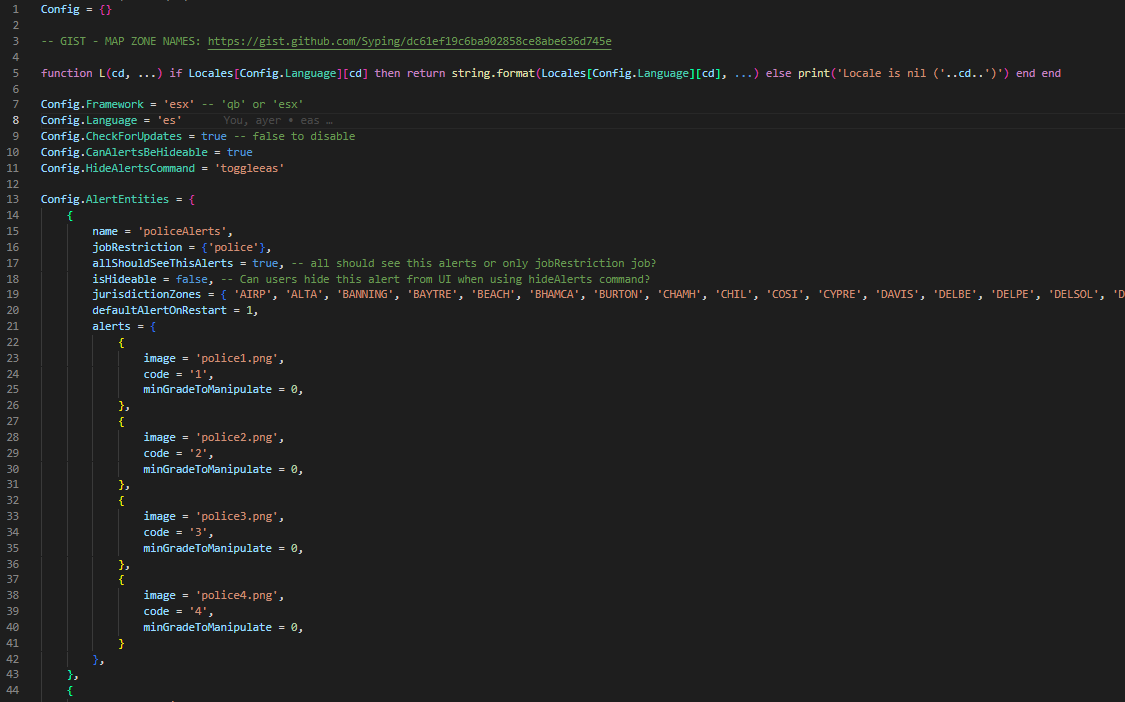This screenshot has width=1125, height=702.
Task: Click line number 13 in the gutter
Action: 13,200
